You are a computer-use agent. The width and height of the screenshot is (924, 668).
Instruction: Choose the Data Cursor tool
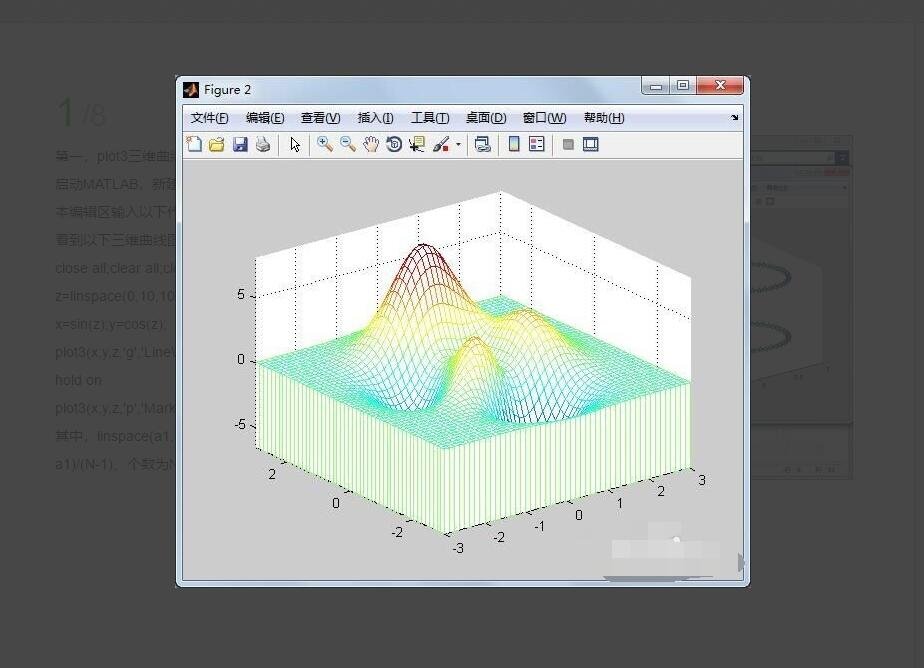point(417,144)
